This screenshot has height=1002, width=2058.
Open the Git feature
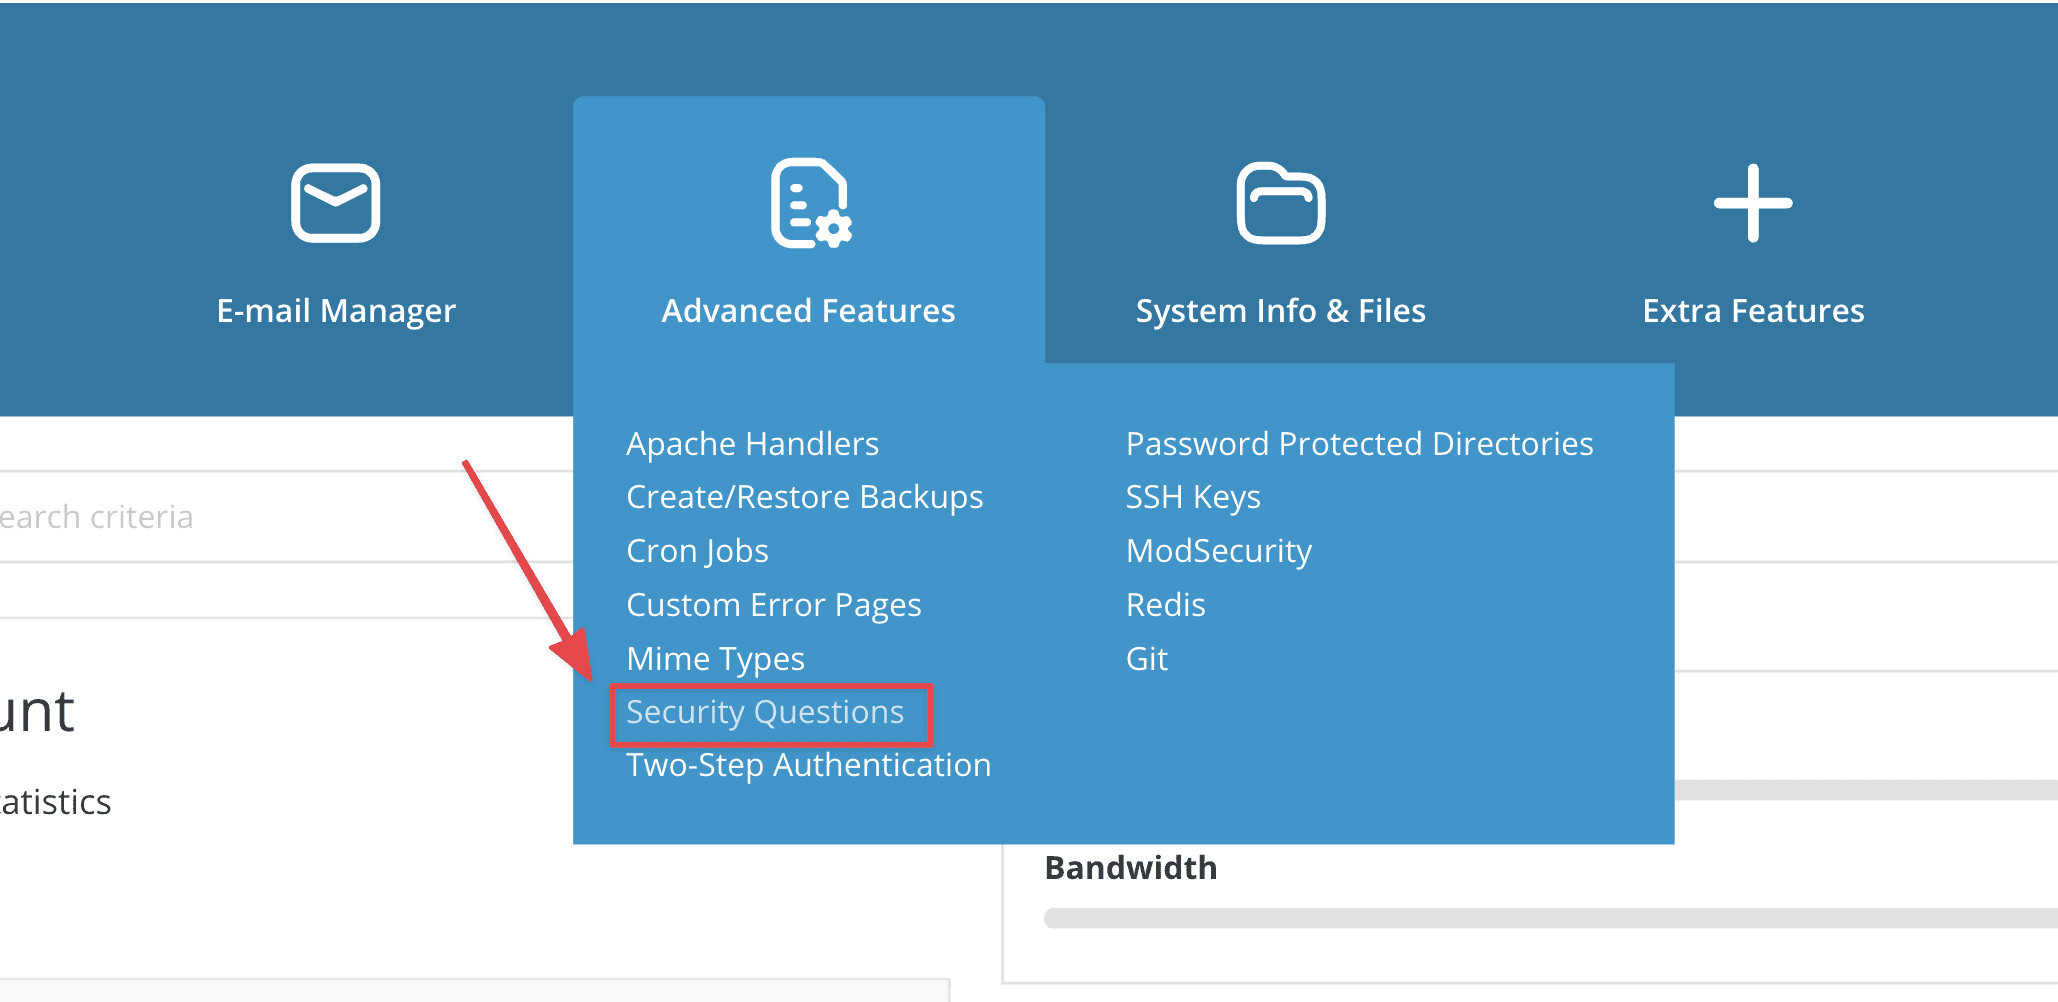click(1146, 658)
